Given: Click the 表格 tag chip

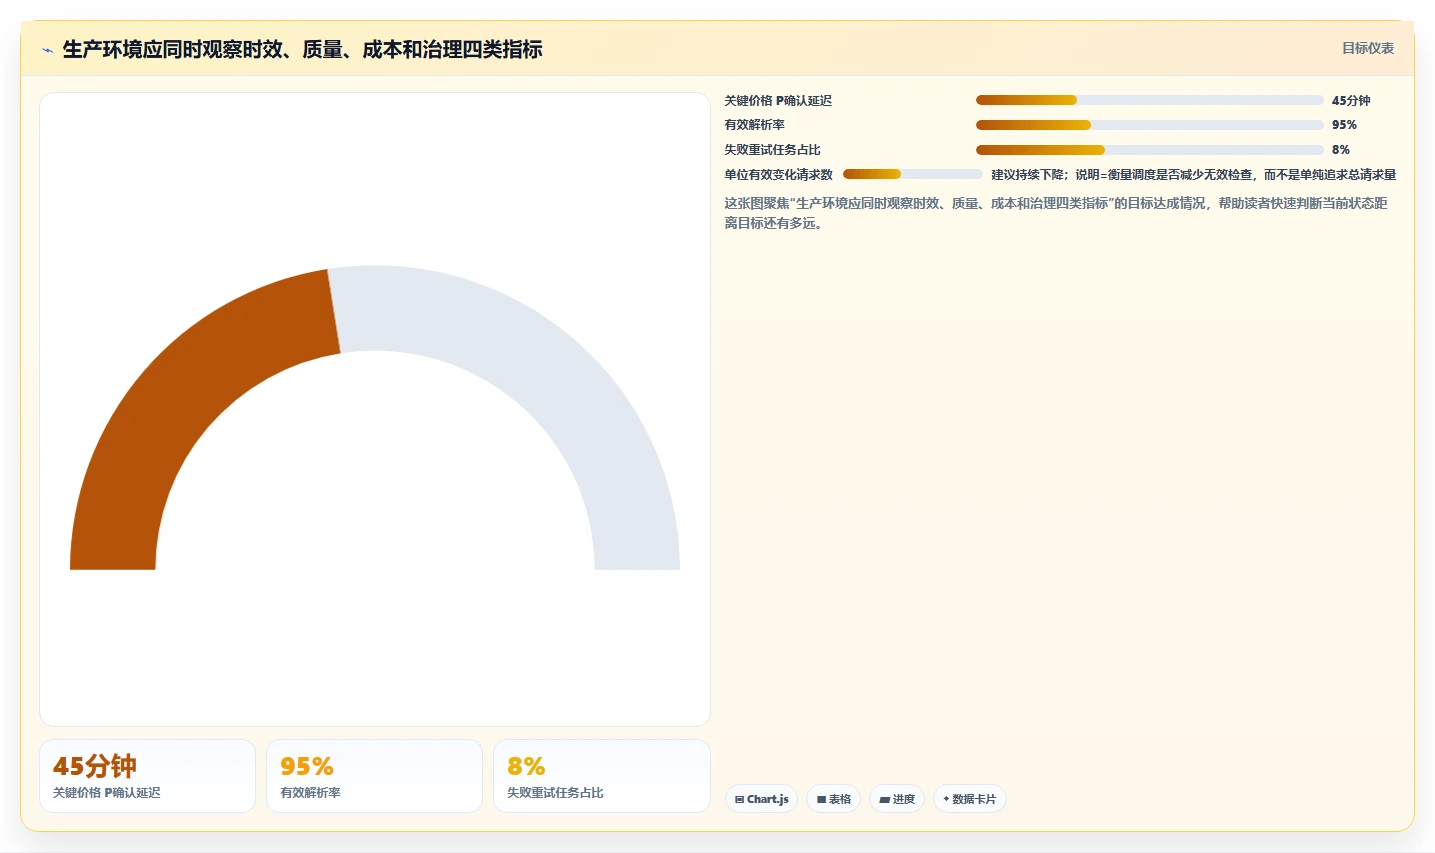Looking at the screenshot, I should tap(833, 799).
